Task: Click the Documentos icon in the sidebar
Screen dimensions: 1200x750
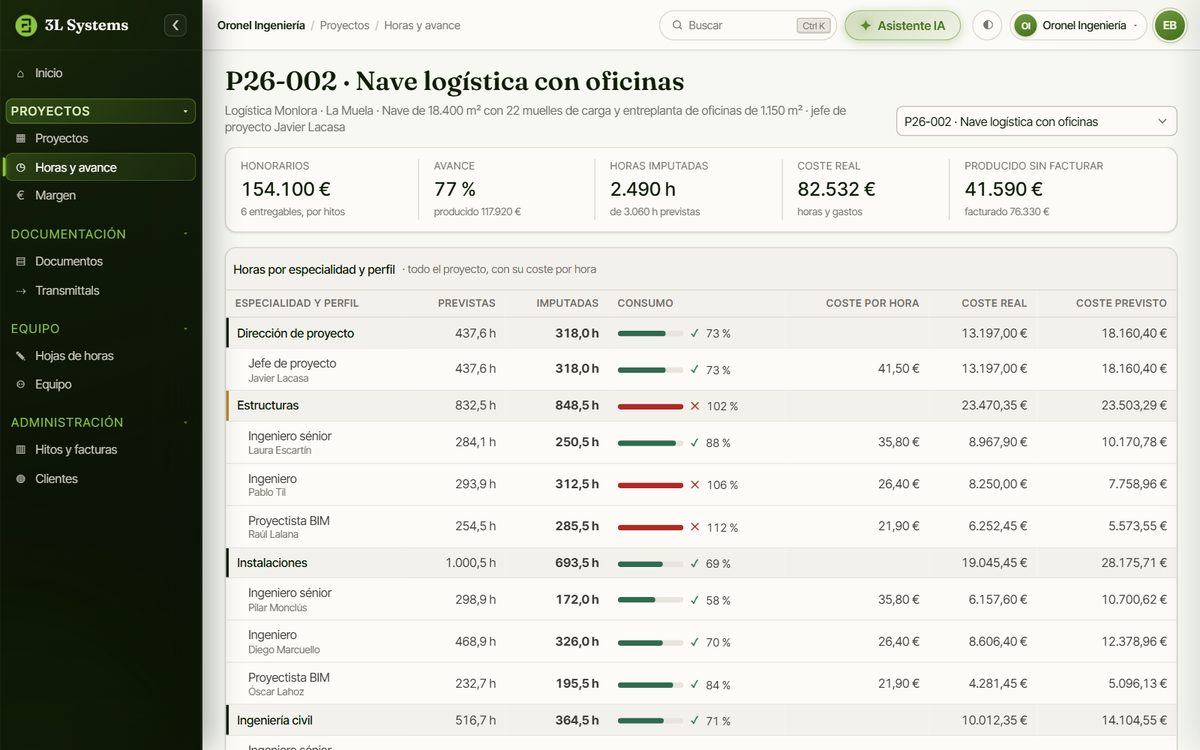Action: tap(21, 261)
